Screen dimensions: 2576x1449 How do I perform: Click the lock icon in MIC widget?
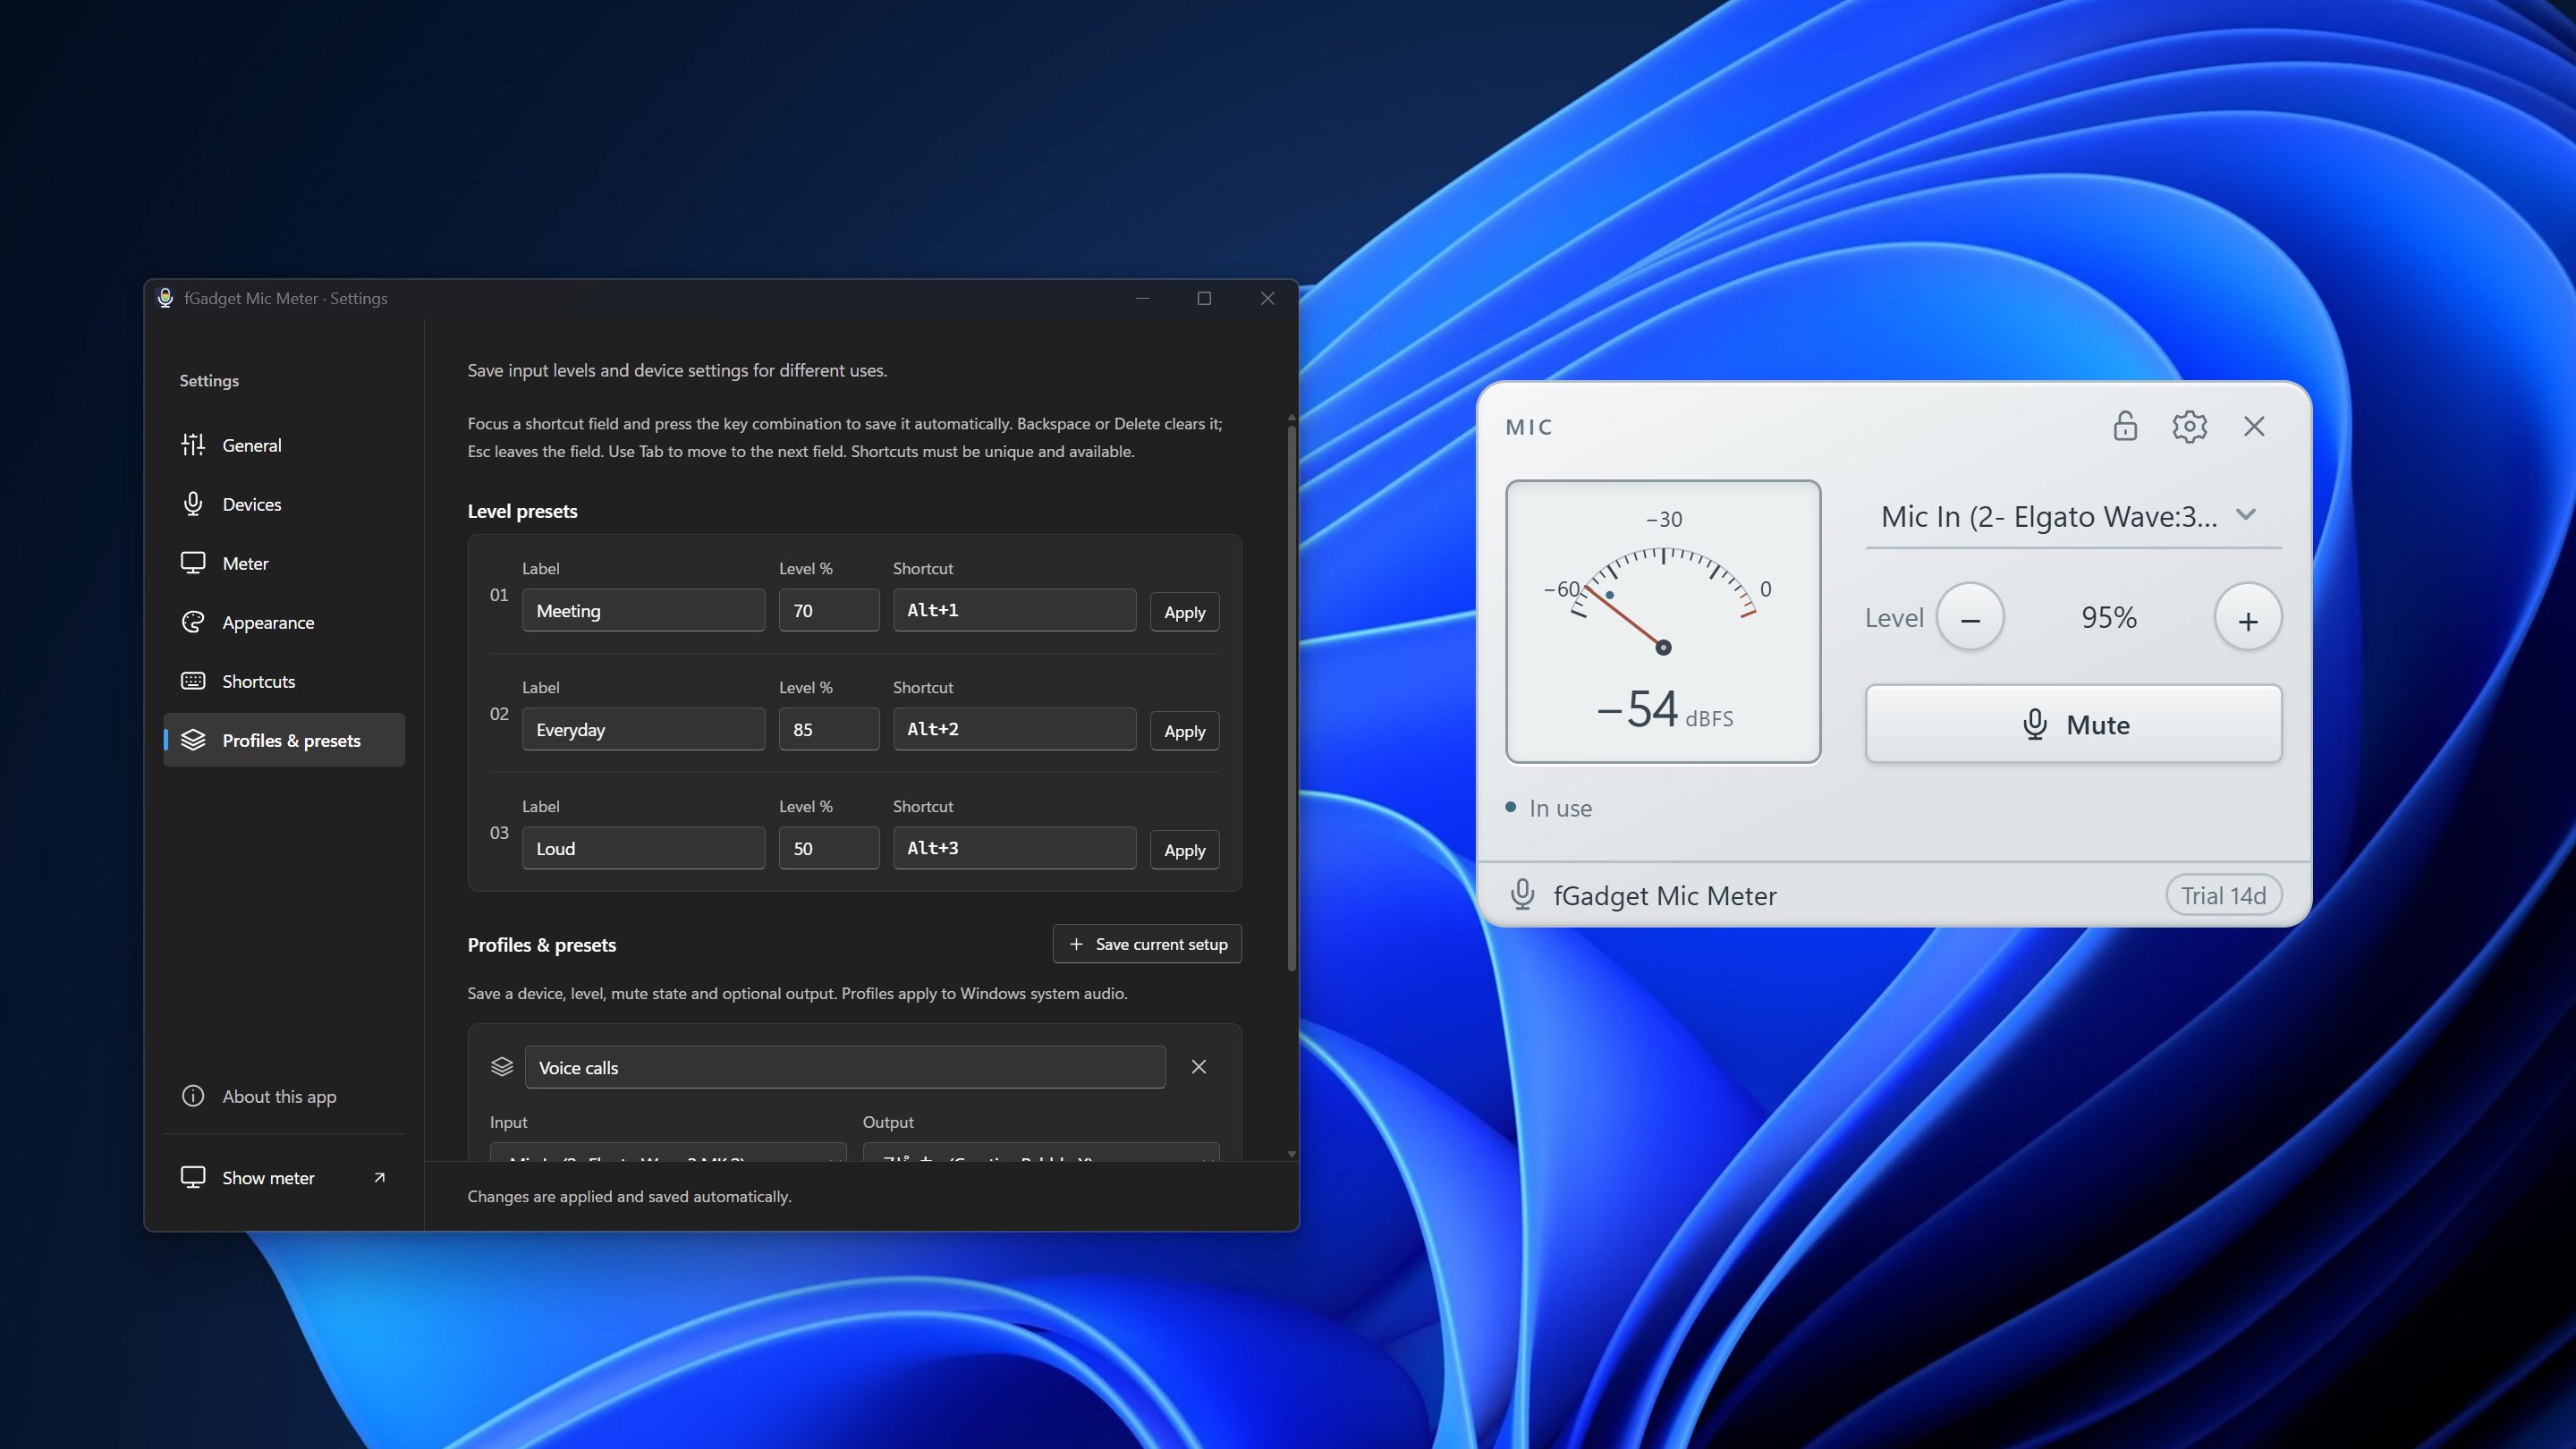(x=2125, y=426)
